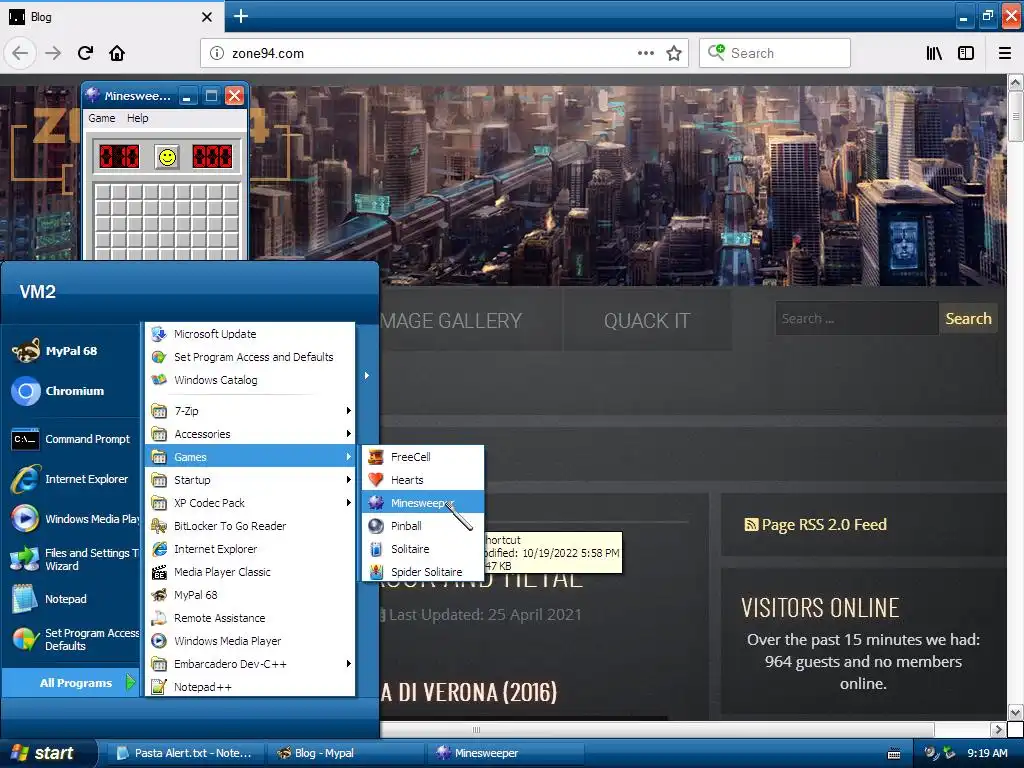Select the Blog browser tab
Screen dimensions: 1024x768
(x=111, y=16)
